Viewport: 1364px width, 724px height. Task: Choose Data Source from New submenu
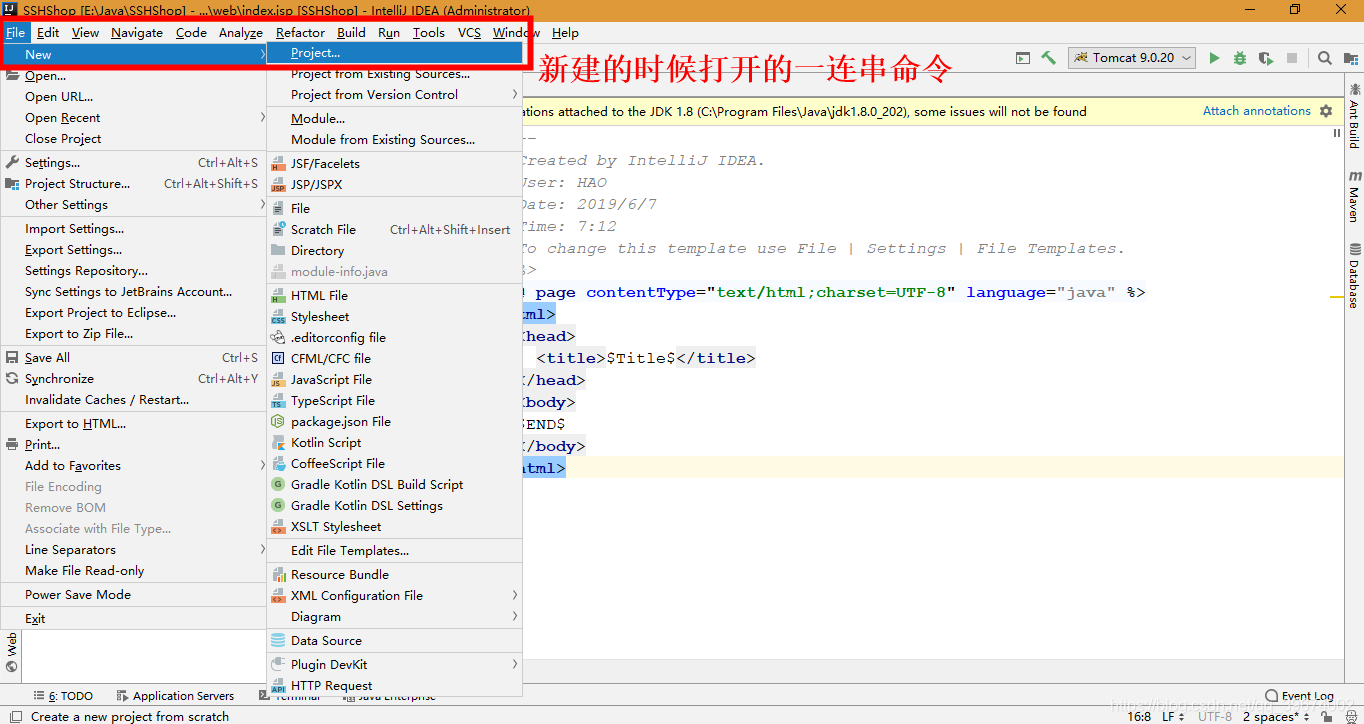tap(394, 641)
